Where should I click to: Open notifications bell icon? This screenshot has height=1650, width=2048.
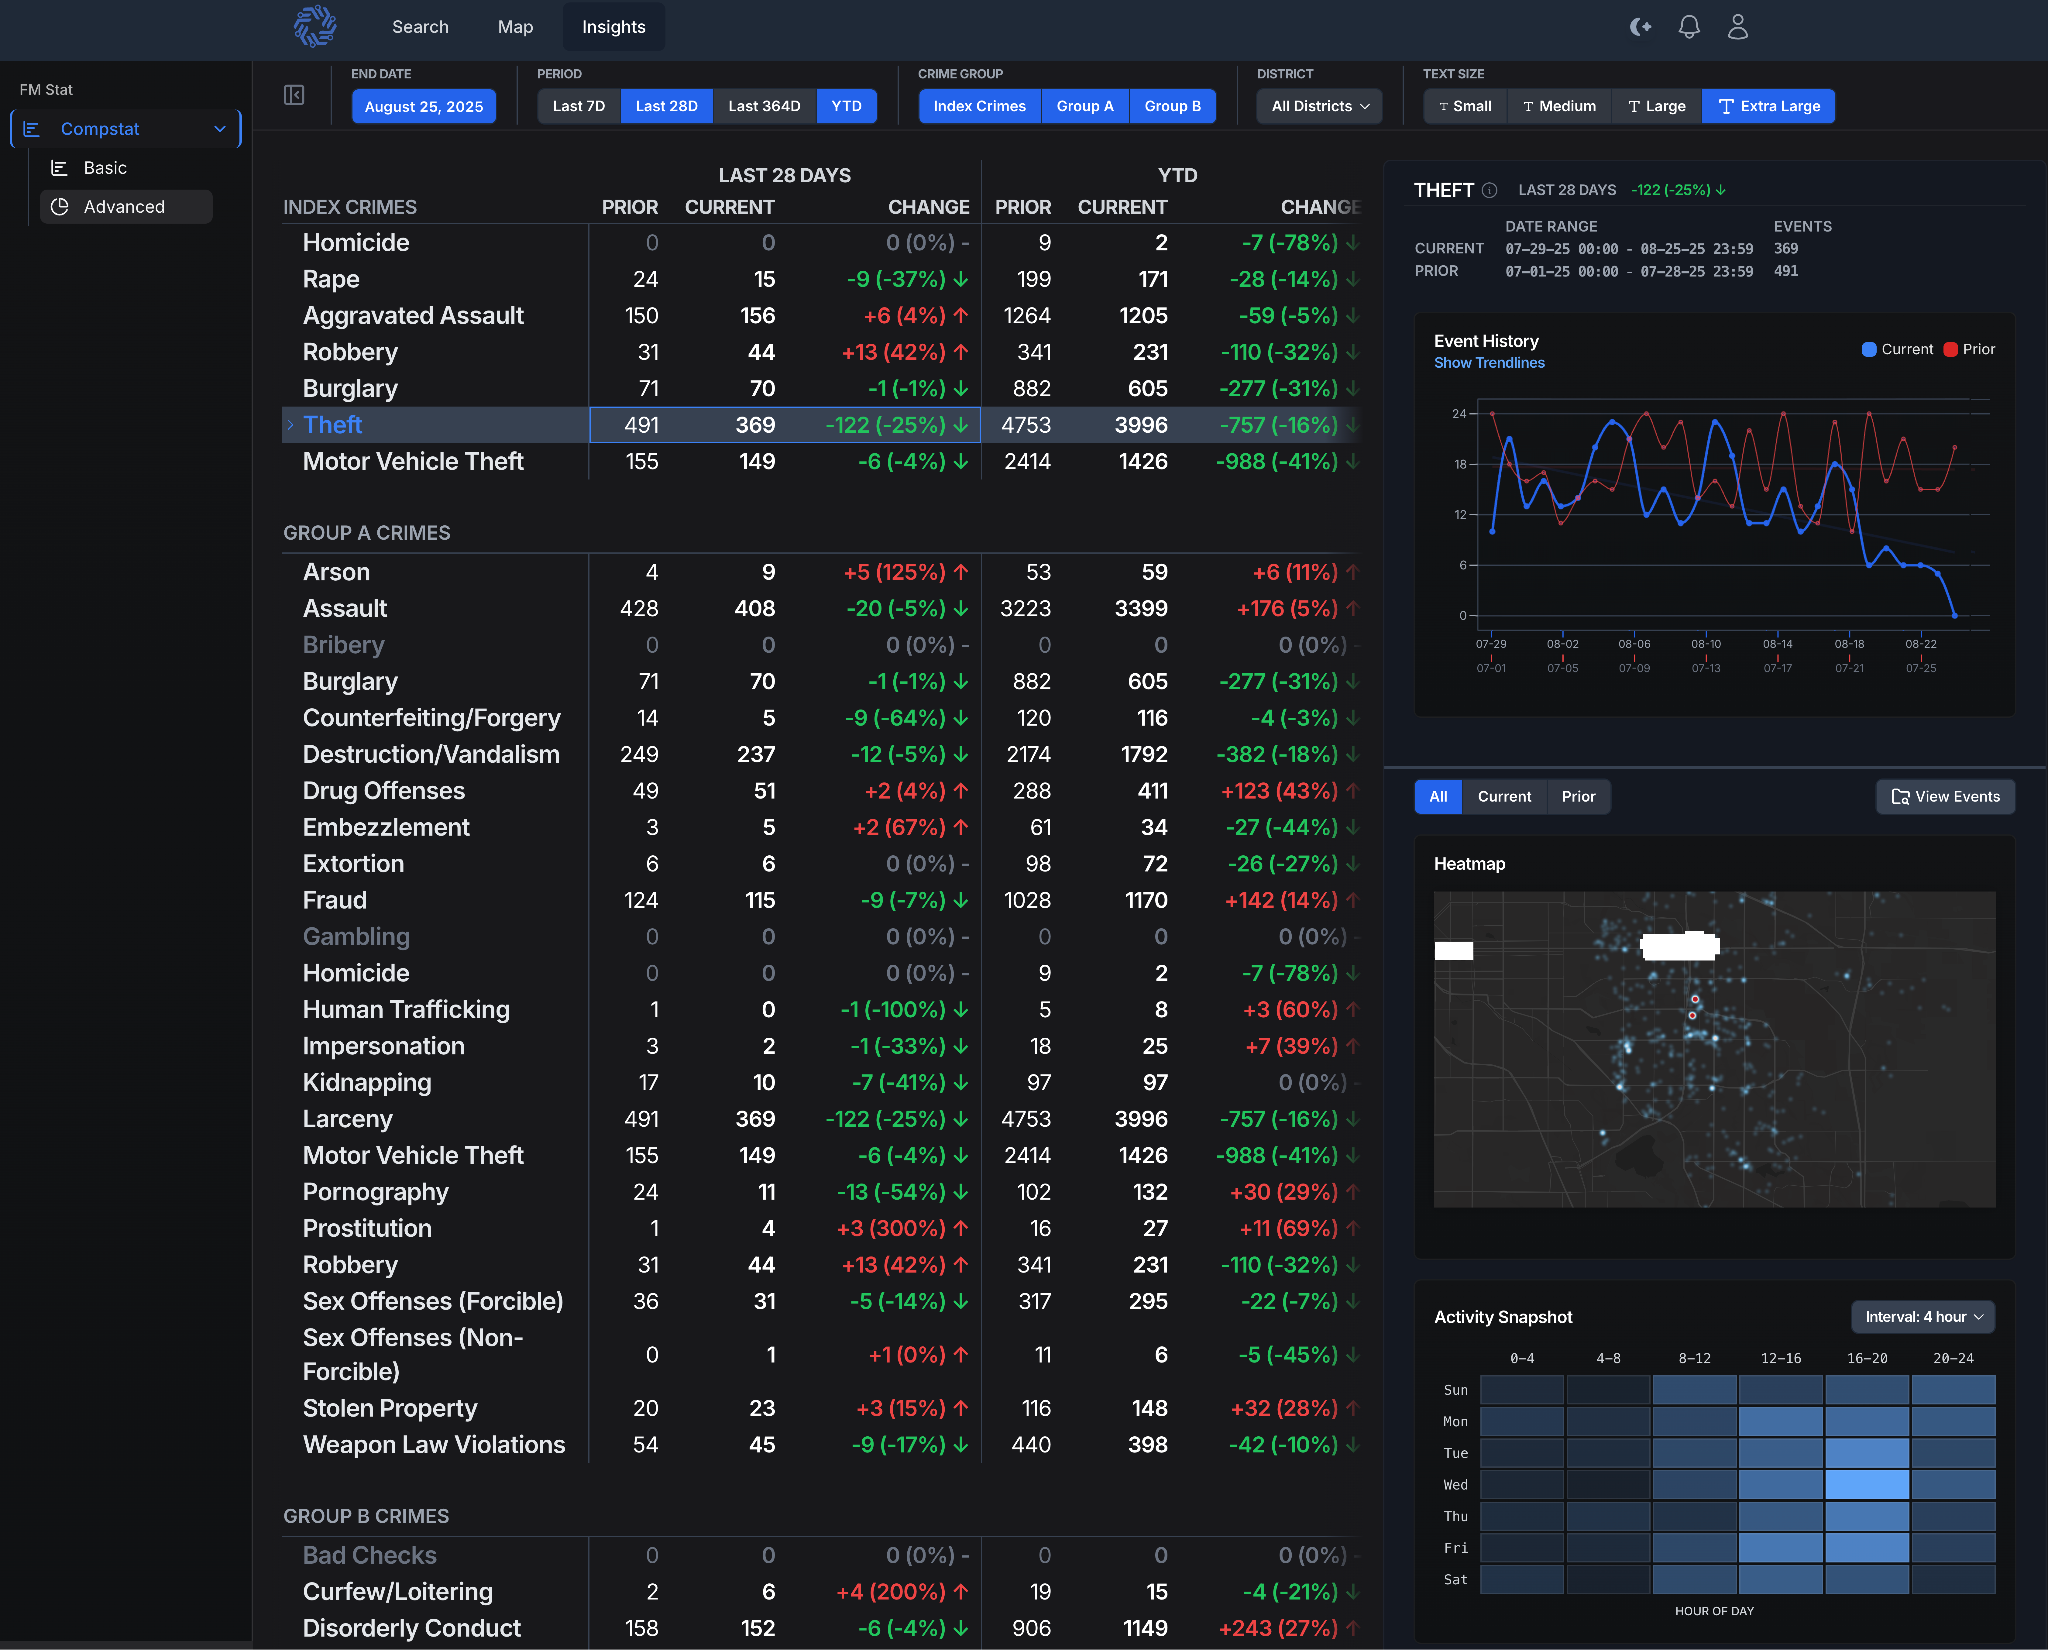[1689, 27]
